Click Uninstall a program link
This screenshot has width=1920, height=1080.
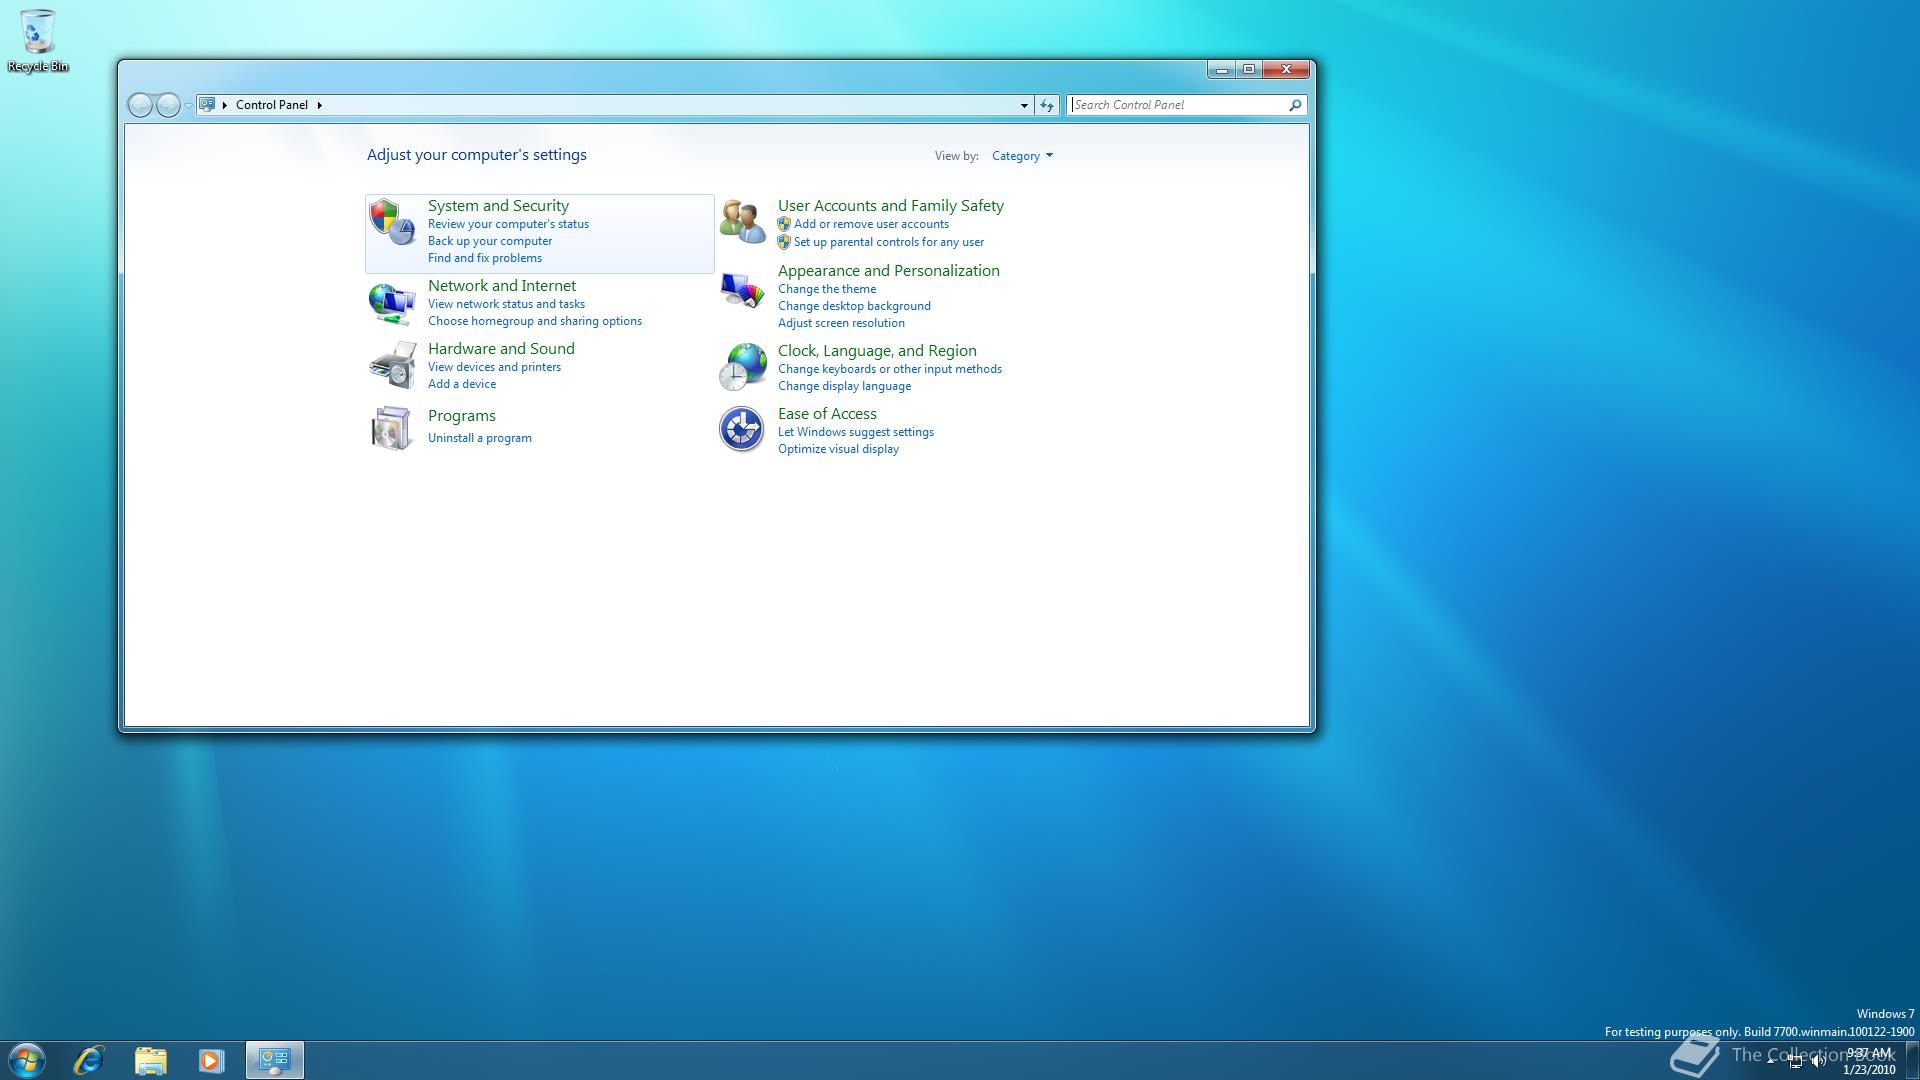[x=479, y=438]
